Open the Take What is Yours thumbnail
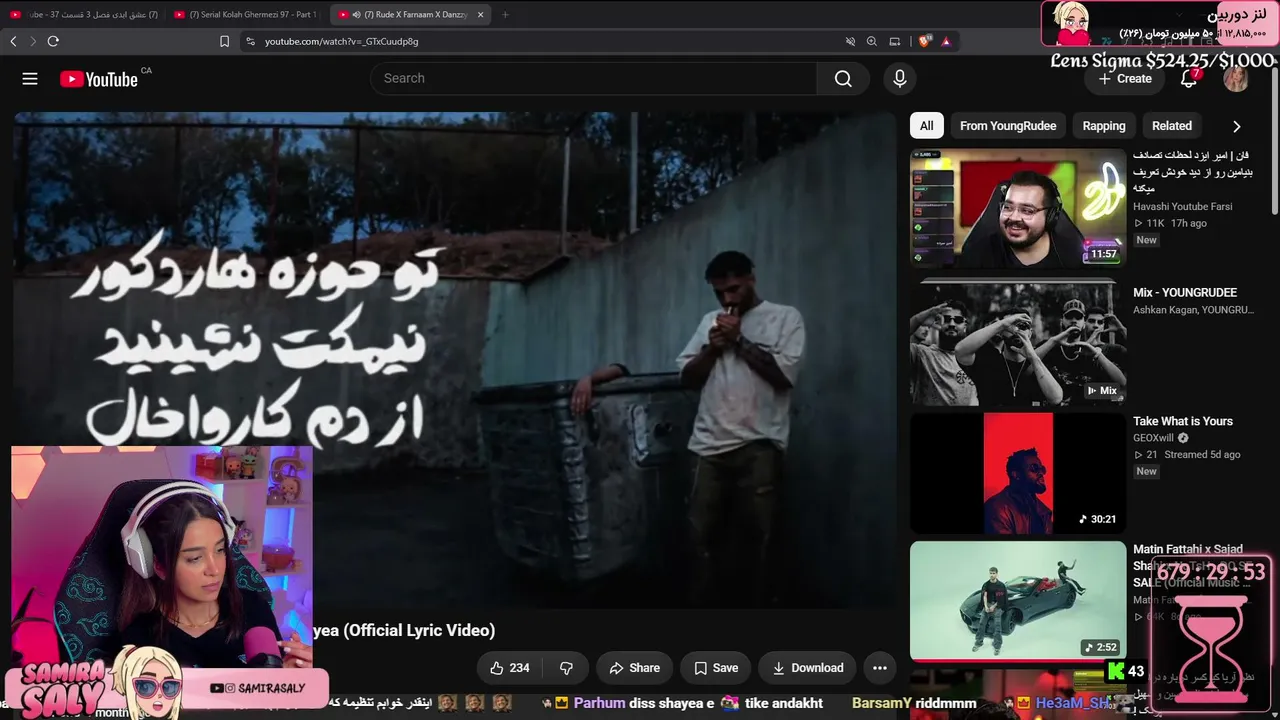Viewport: 1280px width, 720px height. (1018, 473)
